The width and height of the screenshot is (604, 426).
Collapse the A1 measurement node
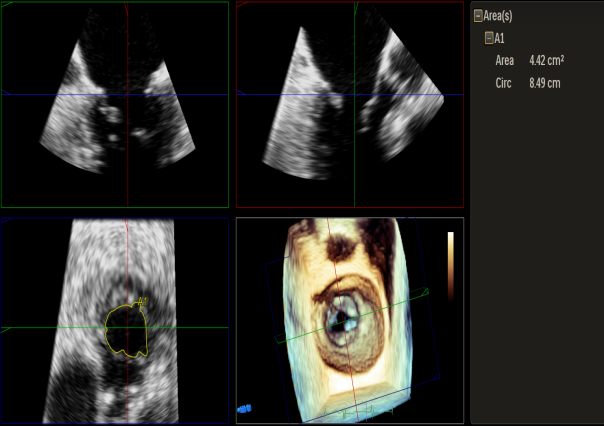click(489, 38)
